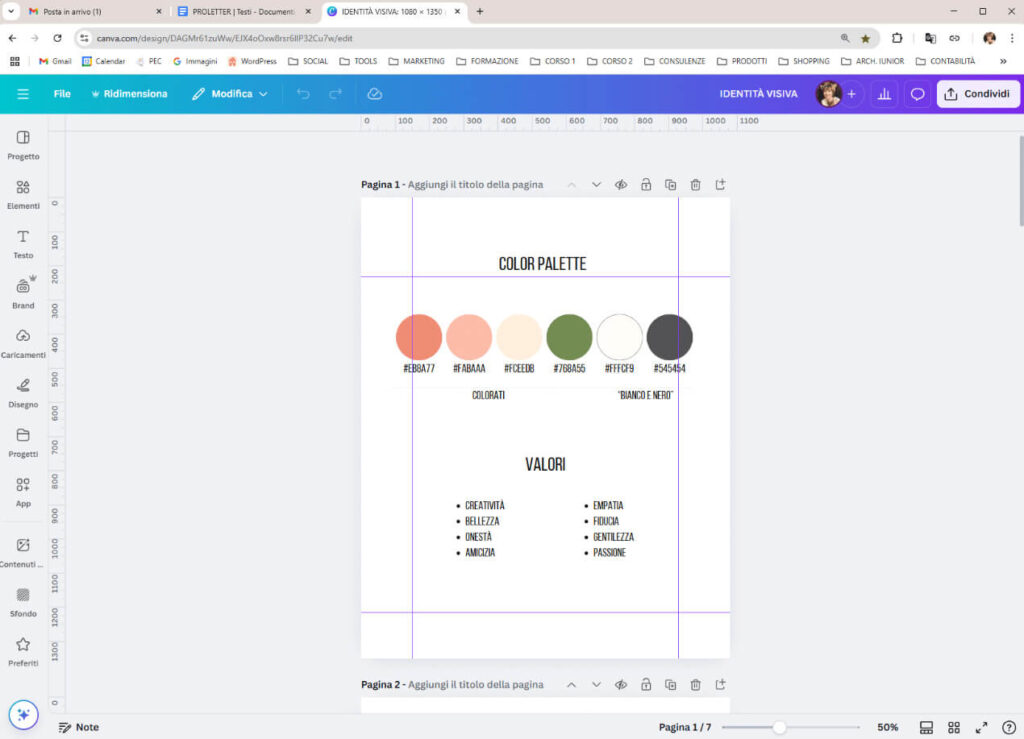Click the cloud save status icon

(374, 94)
